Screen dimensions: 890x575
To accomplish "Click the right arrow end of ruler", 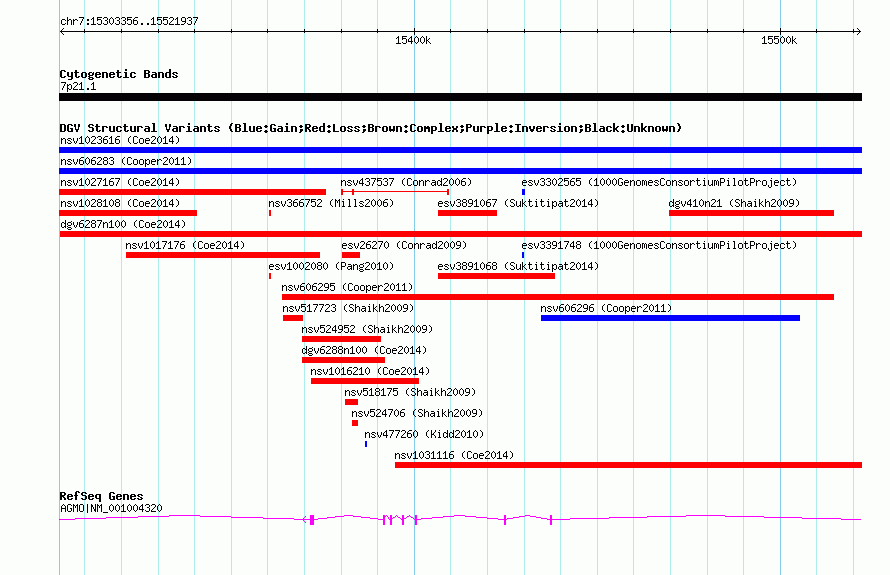I will (858, 31).
